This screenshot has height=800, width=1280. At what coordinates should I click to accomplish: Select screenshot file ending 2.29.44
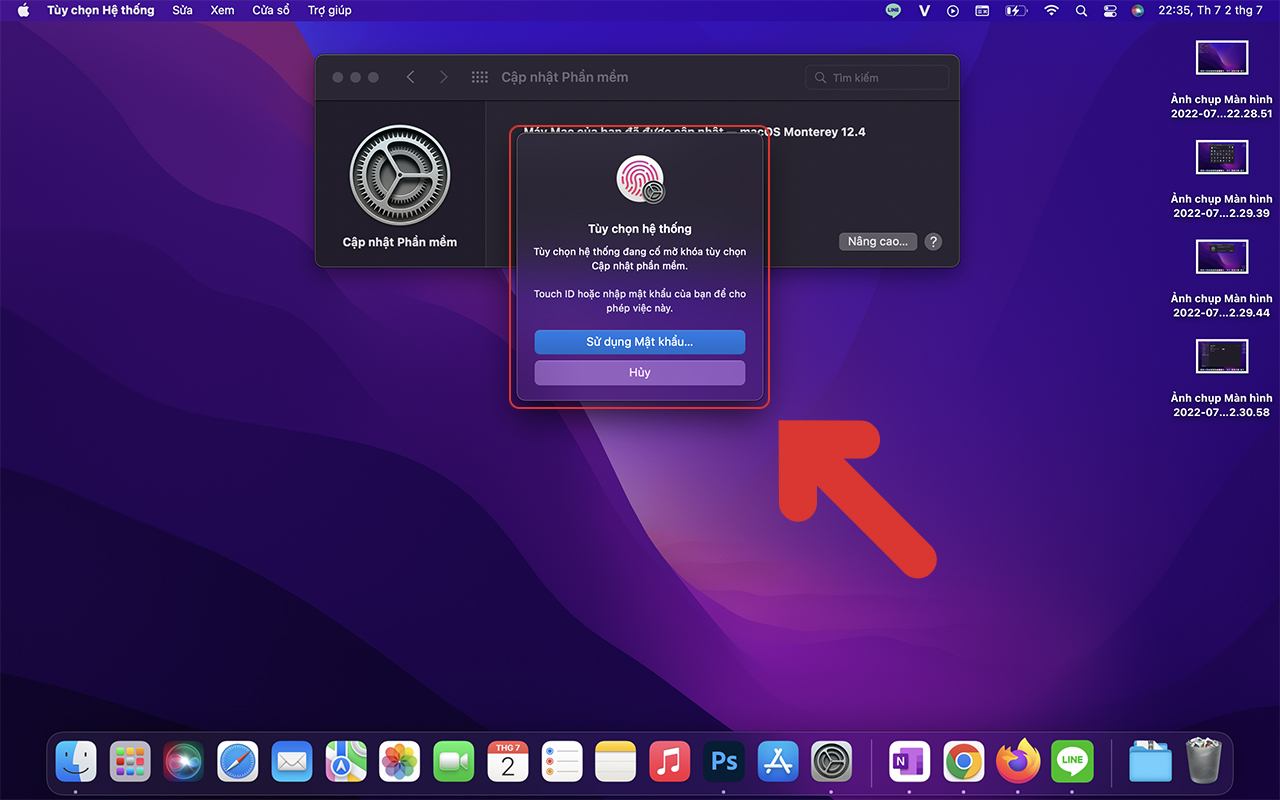pyautogui.click(x=1222, y=278)
